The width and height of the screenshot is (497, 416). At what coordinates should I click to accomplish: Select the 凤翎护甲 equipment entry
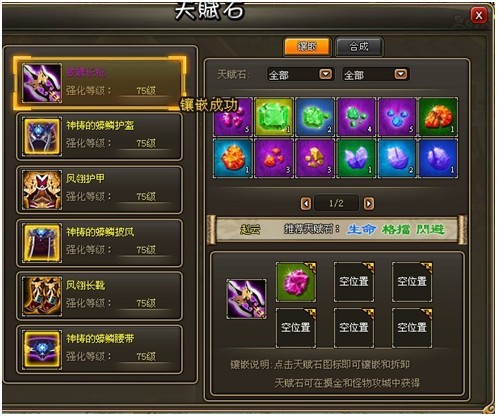coord(99,190)
